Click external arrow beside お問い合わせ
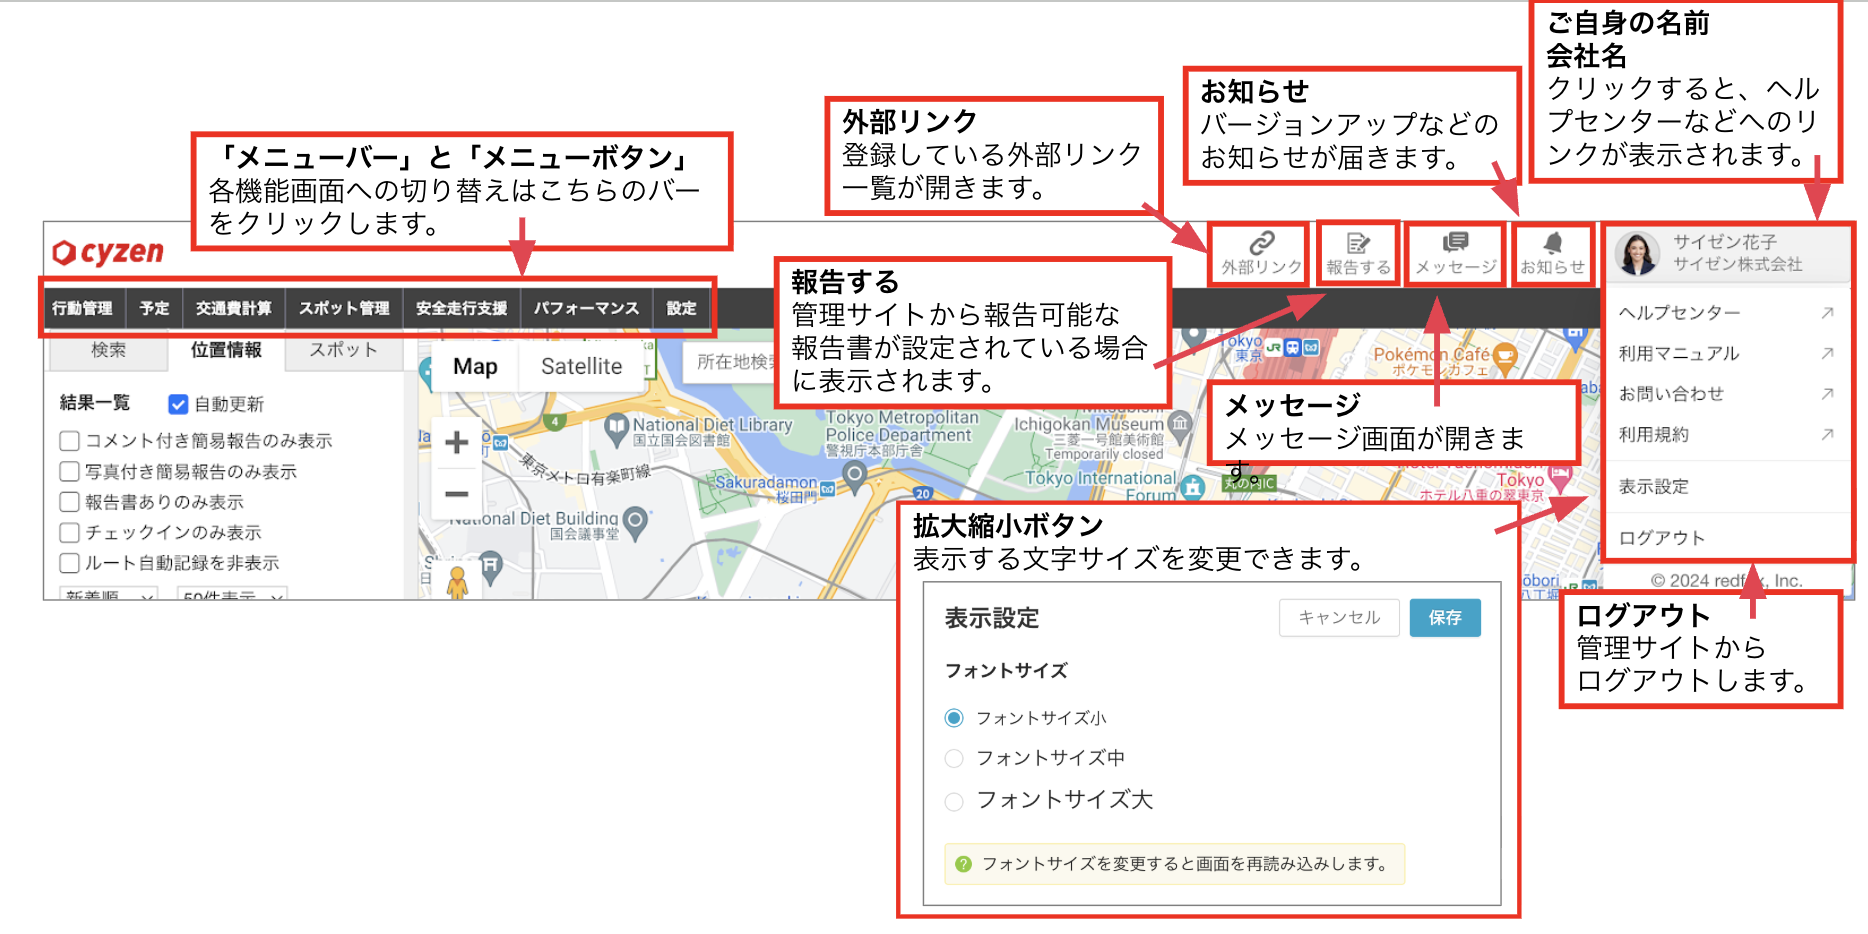Viewport: 1868px width, 934px height. tap(1827, 394)
